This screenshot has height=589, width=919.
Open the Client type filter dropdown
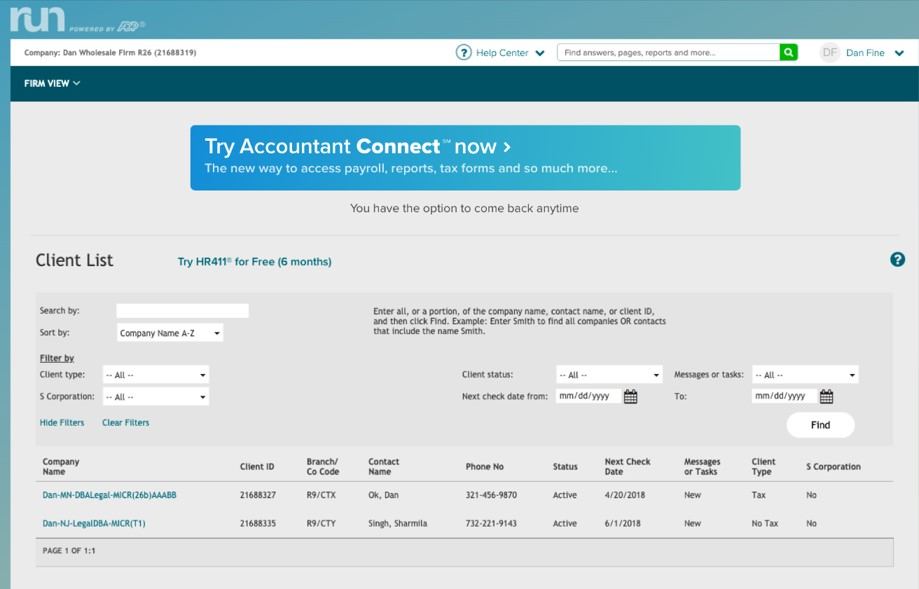(156, 375)
